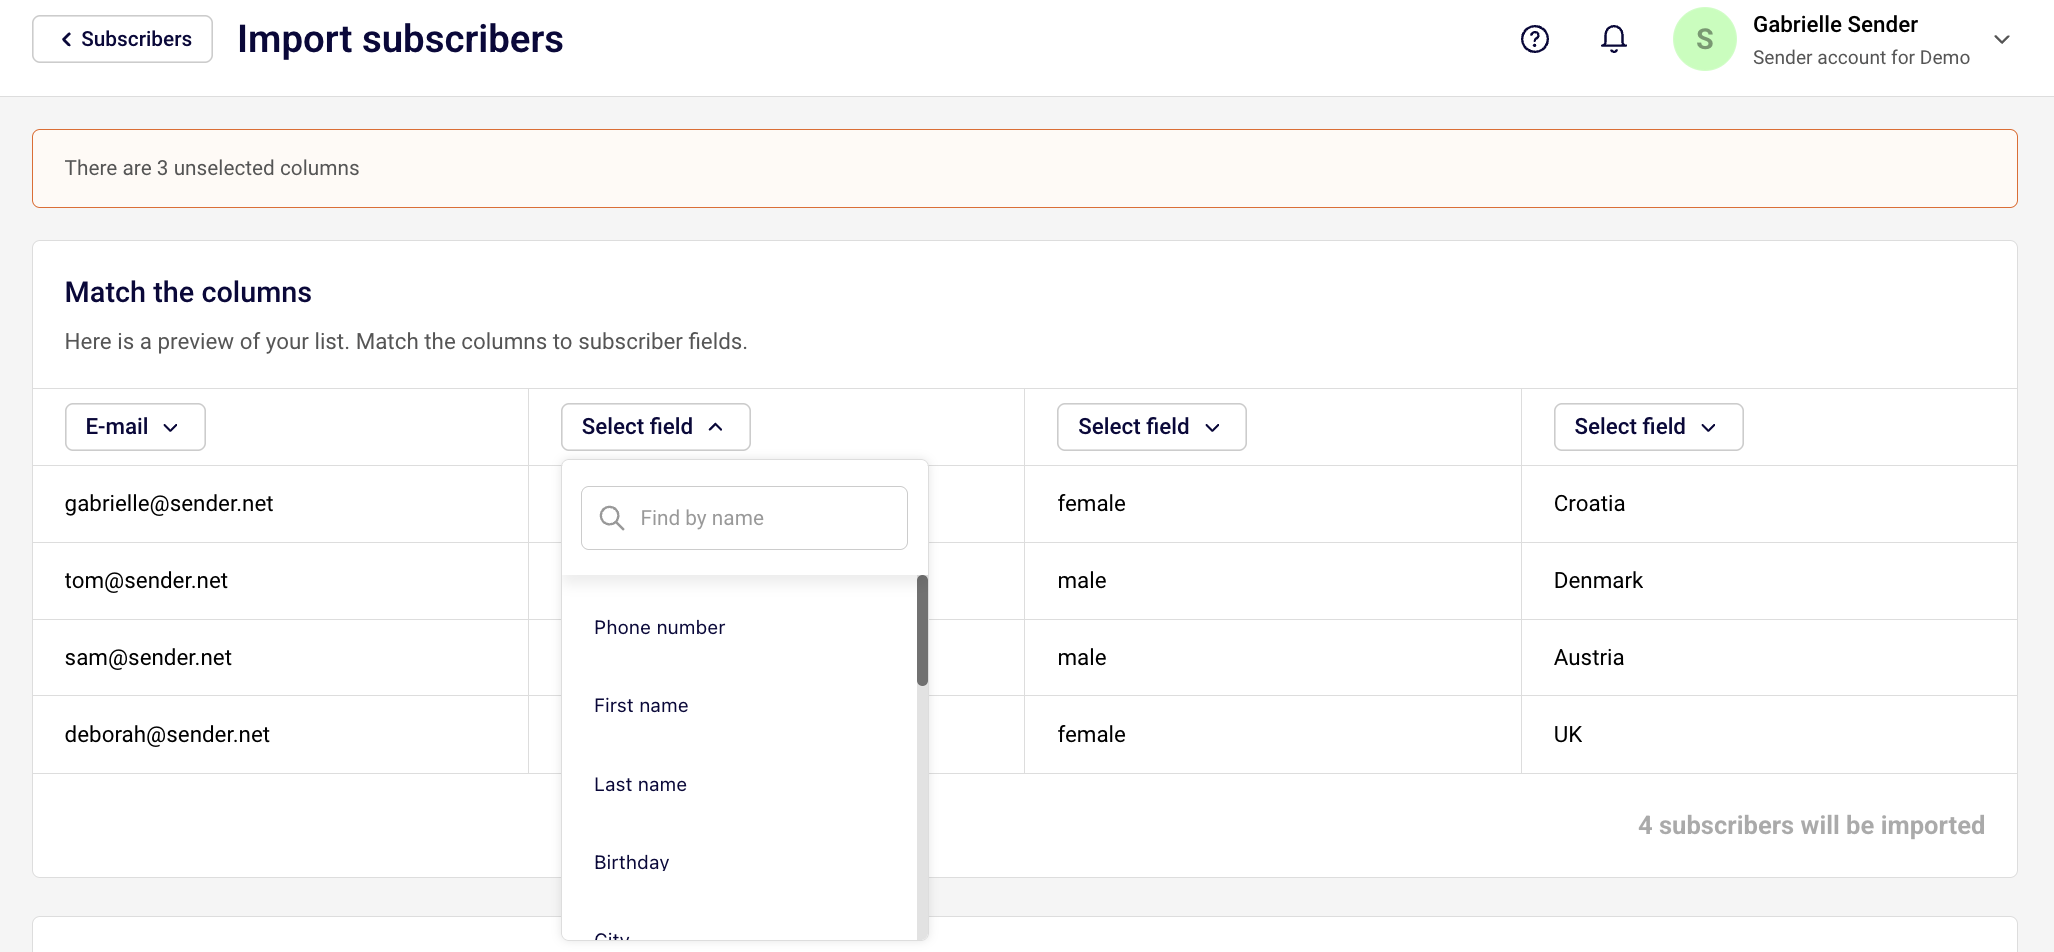Click the unselected columns warning banner
This screenshot has height=952, width=2054.
pyautogui.click(x=1024, y=168)
